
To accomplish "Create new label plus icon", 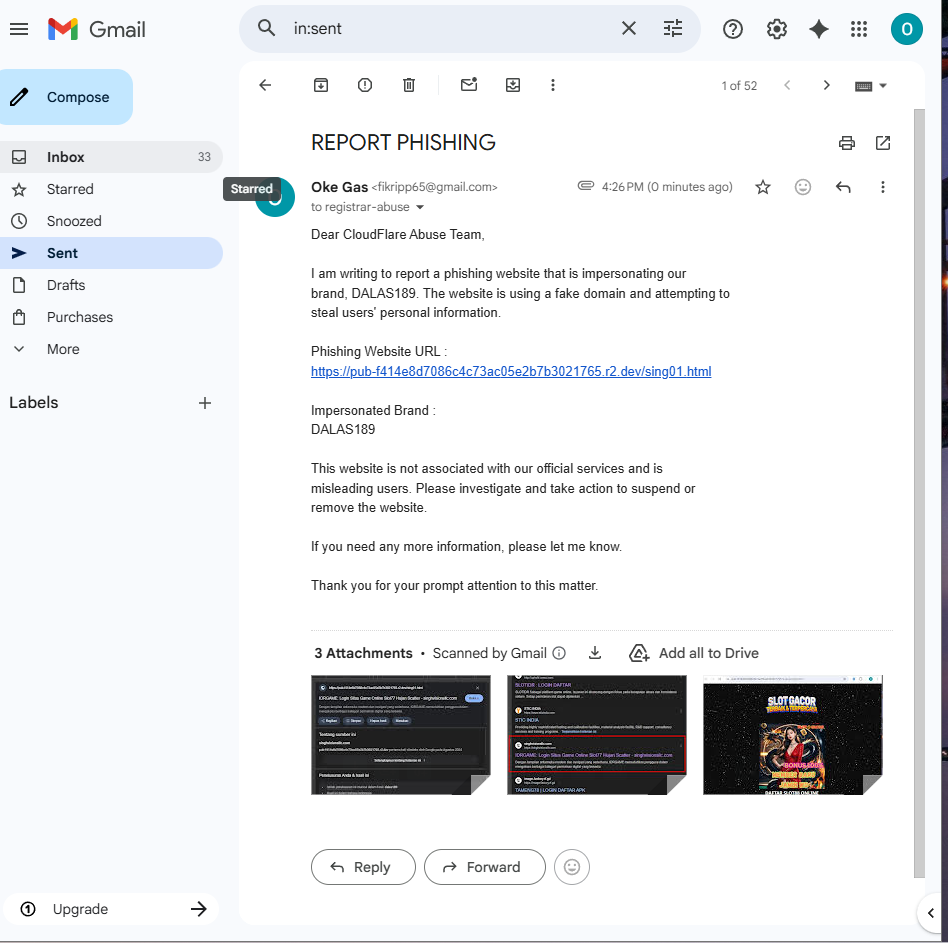I will pyautogui.click(x=205, y=403).
